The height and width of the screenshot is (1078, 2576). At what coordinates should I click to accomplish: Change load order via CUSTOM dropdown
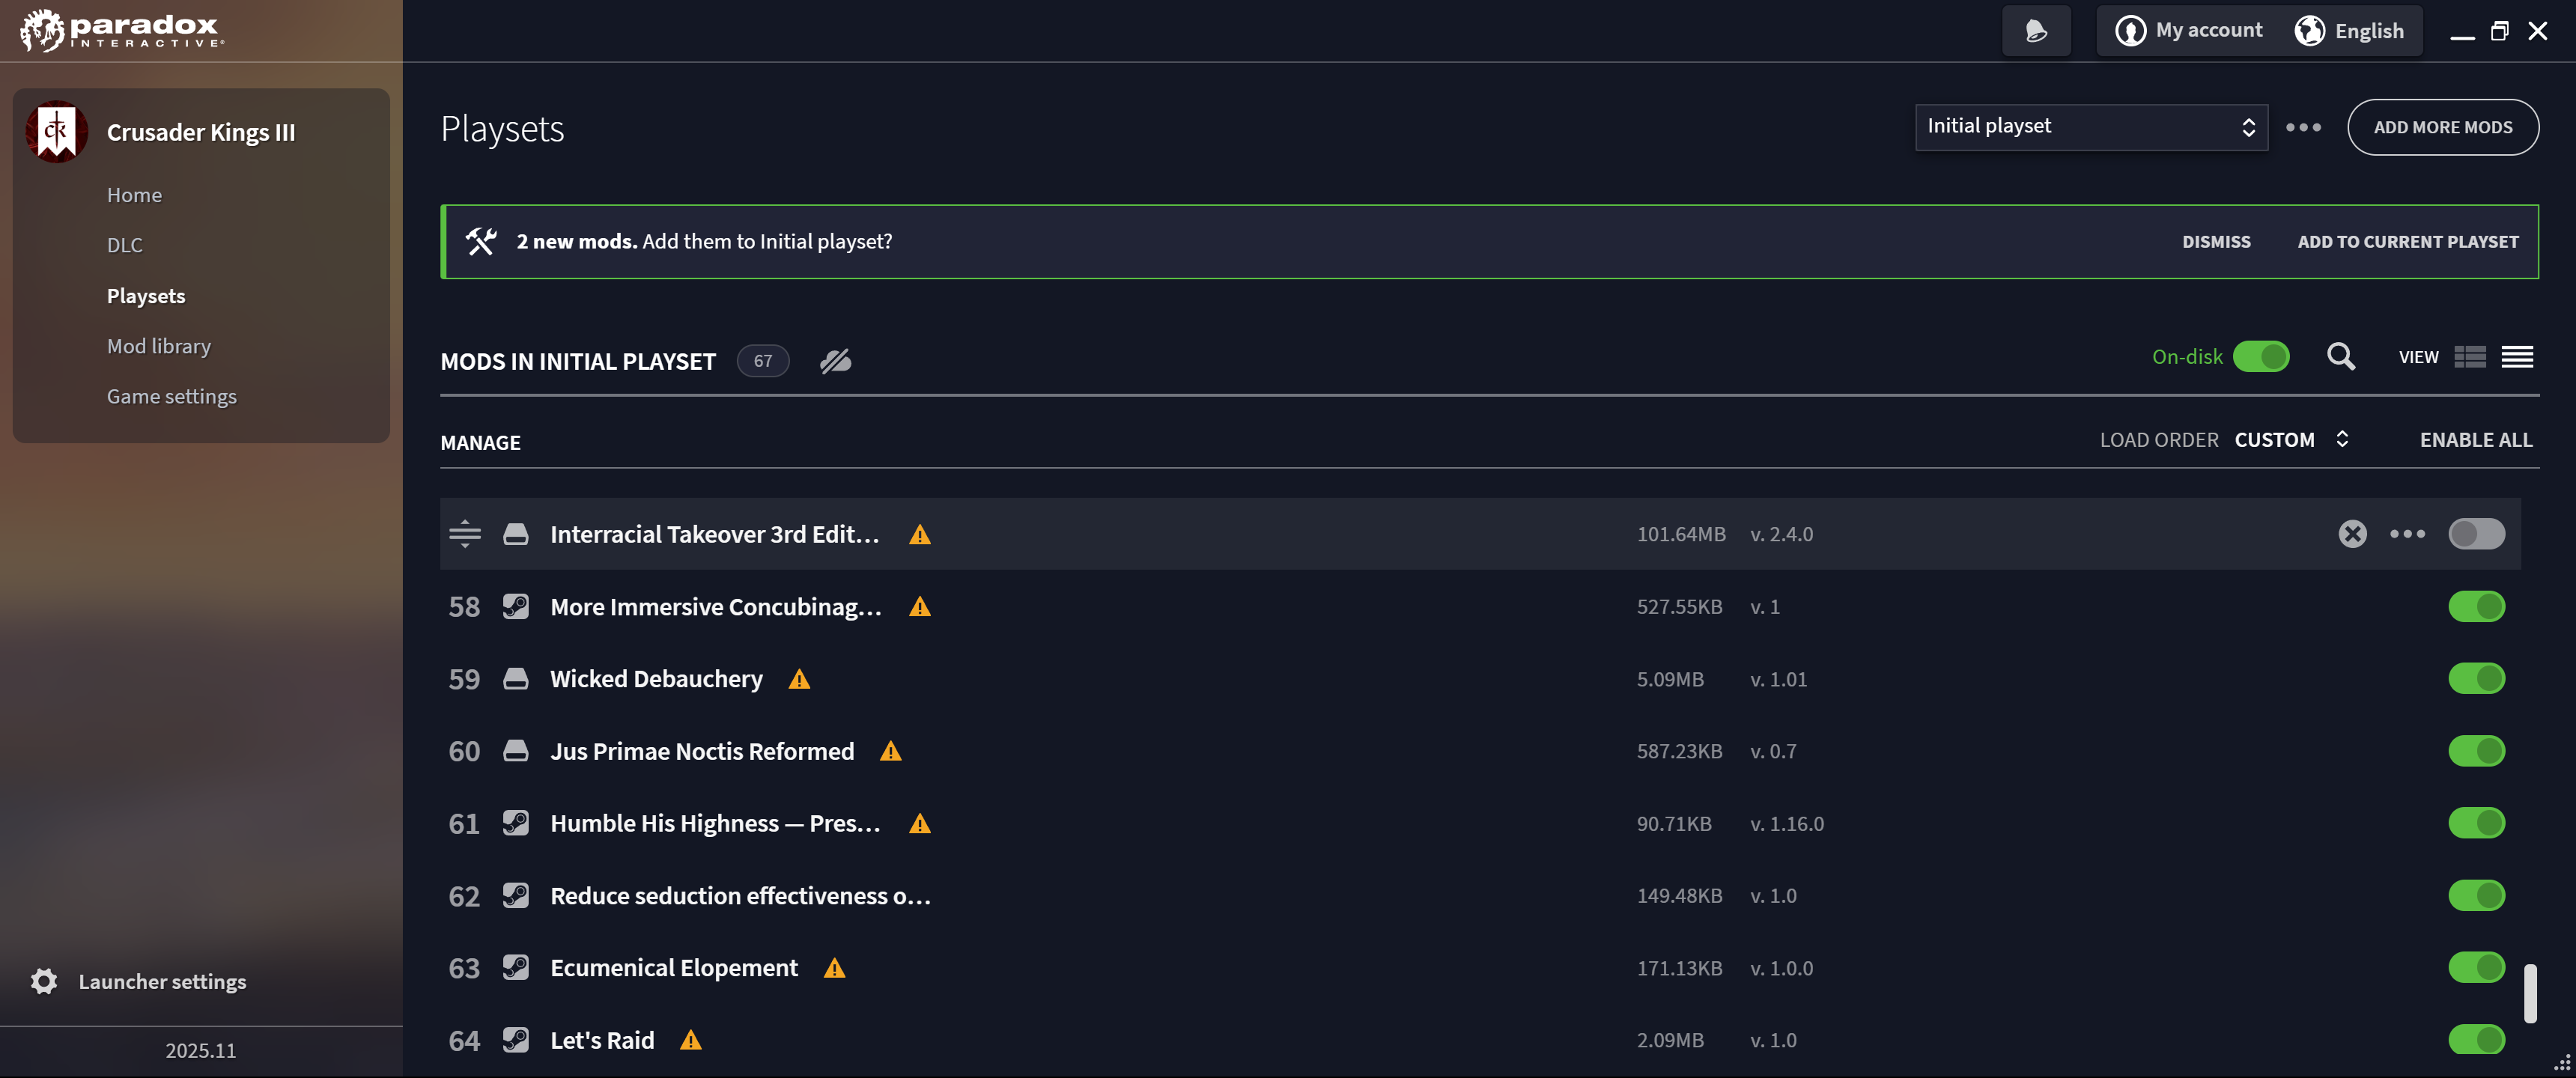[x=2291, y=440]
